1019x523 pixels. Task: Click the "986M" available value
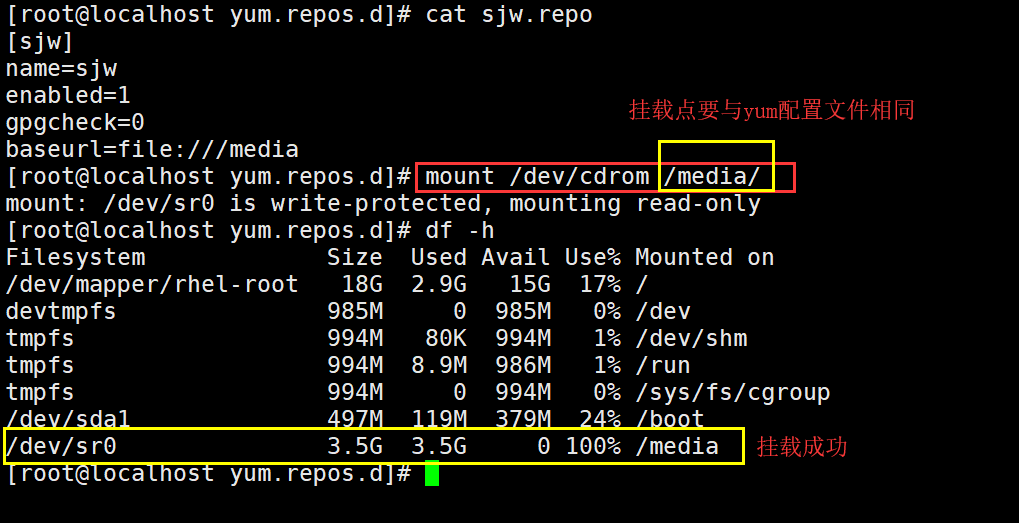click(x=522, y=366)
